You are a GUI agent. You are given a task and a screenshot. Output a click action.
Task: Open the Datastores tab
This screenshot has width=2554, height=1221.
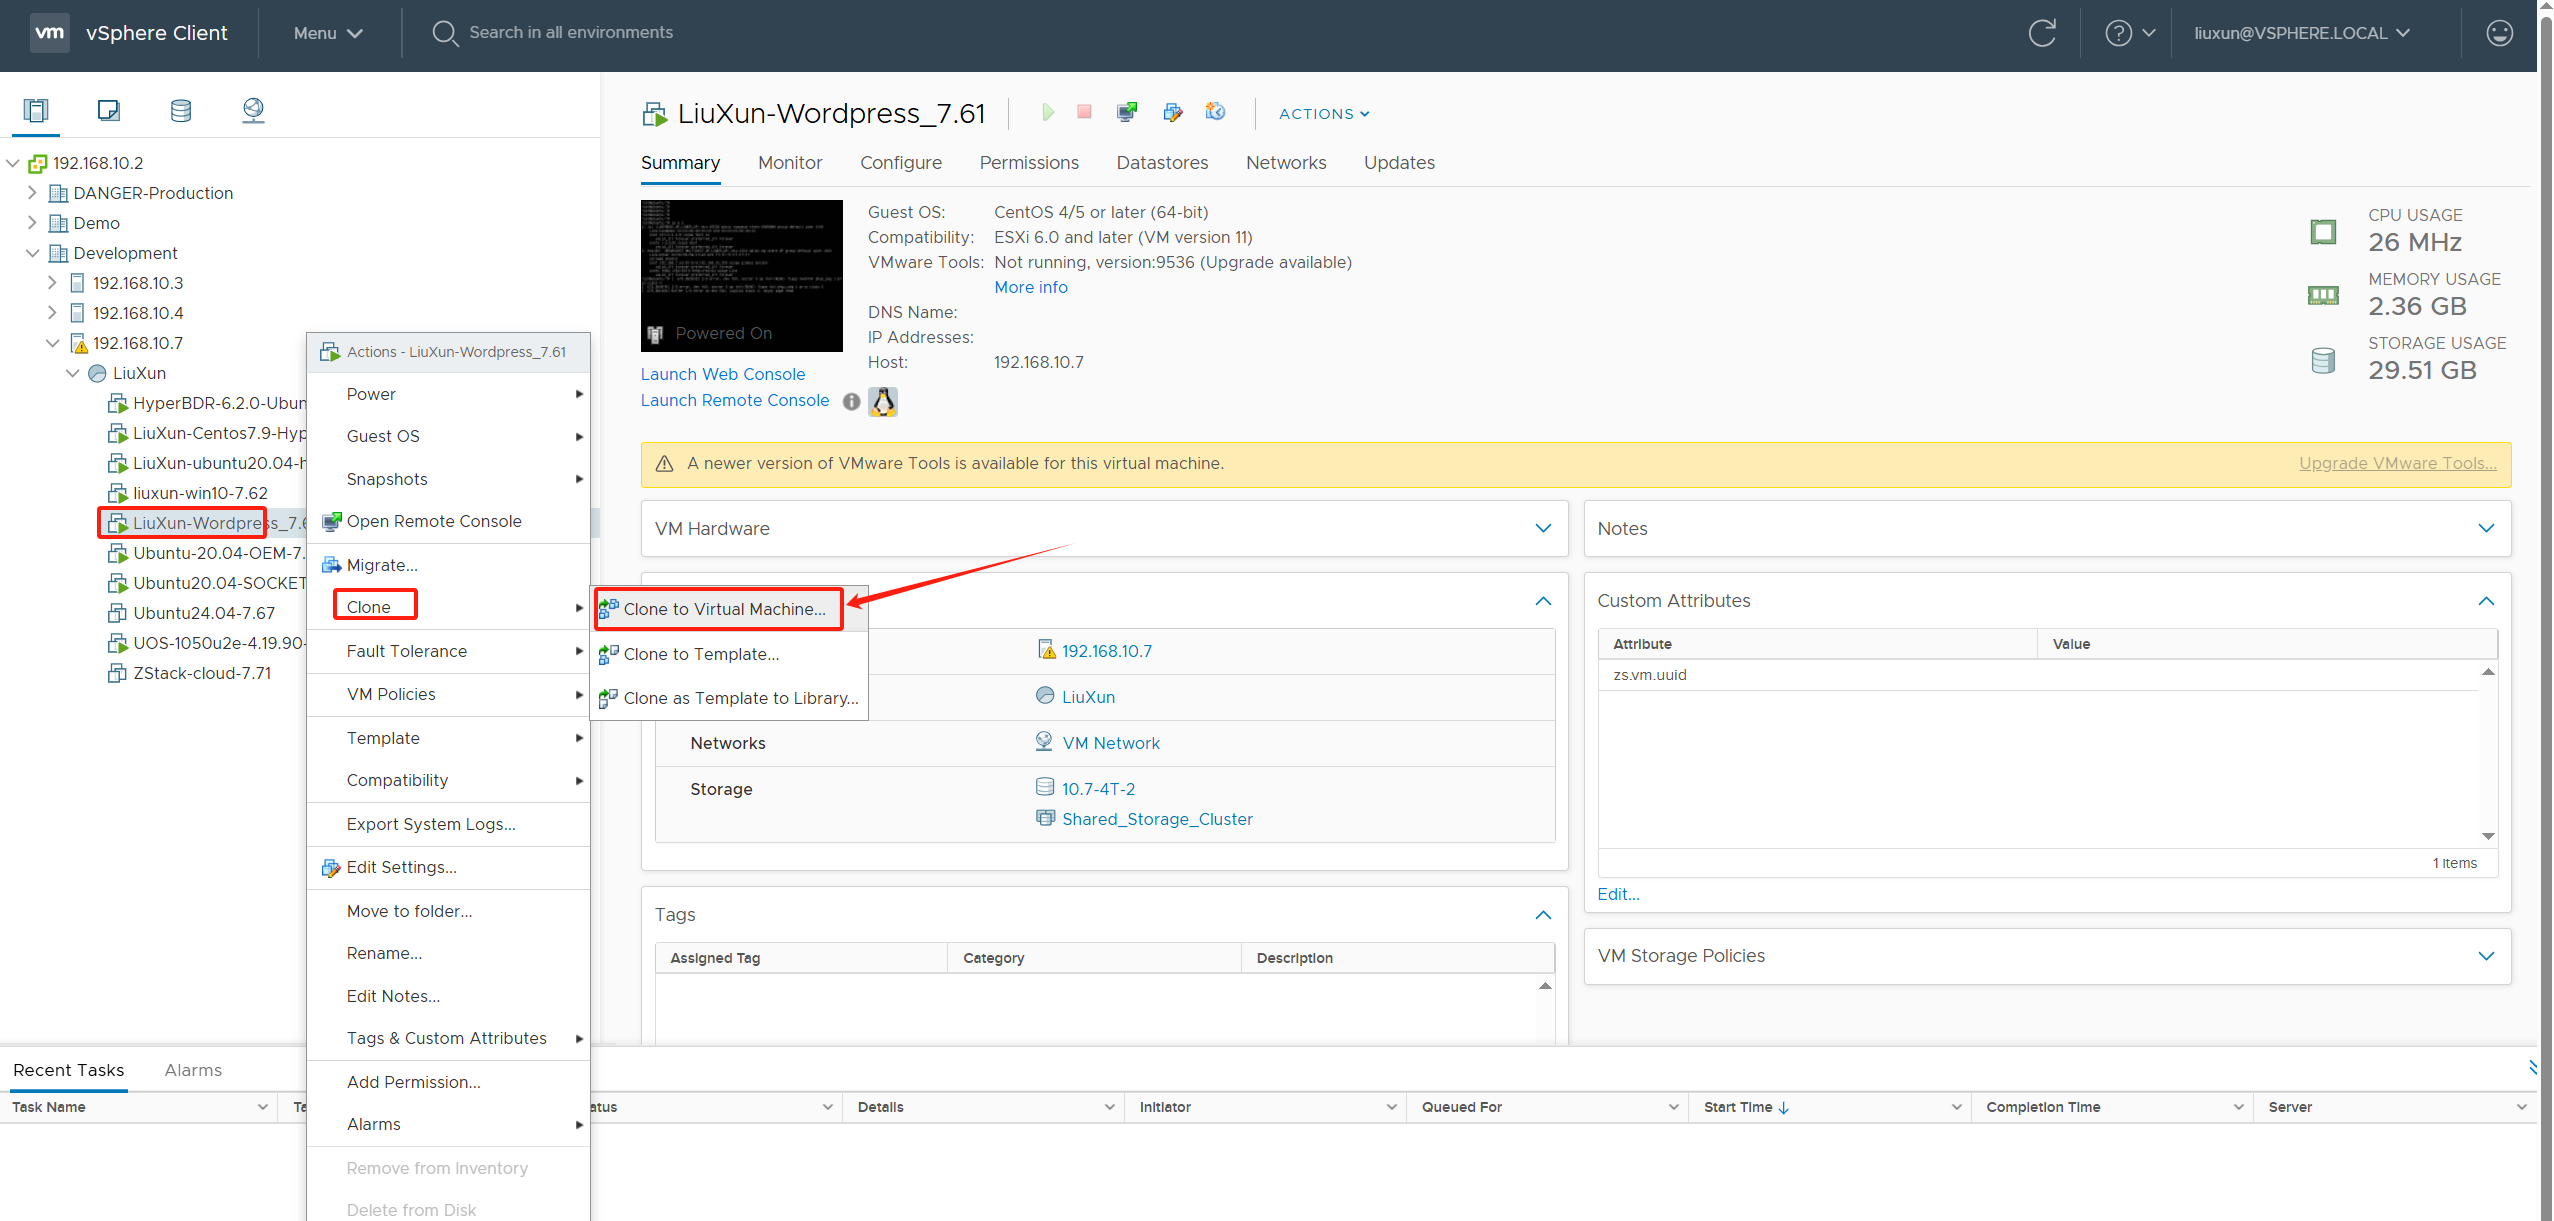pyautogui.click(x=1162, y=163)
